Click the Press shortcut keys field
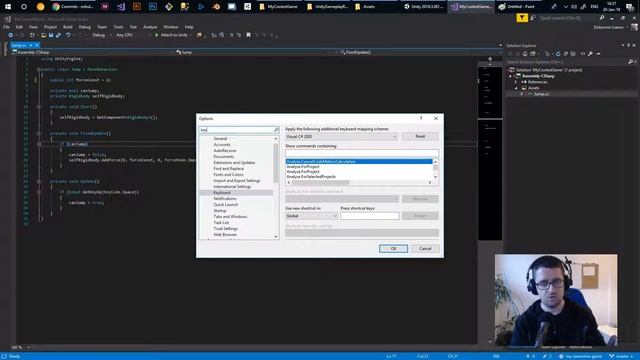 (x=370, y=216)
